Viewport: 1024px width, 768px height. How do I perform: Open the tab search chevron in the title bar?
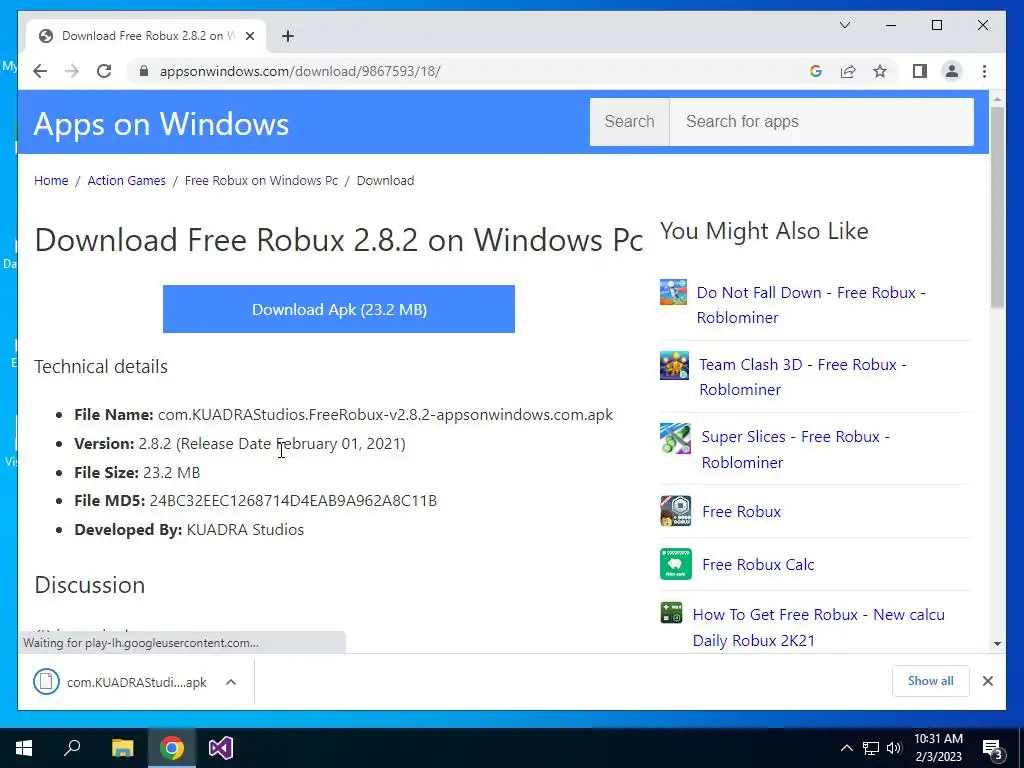(844, 25)
